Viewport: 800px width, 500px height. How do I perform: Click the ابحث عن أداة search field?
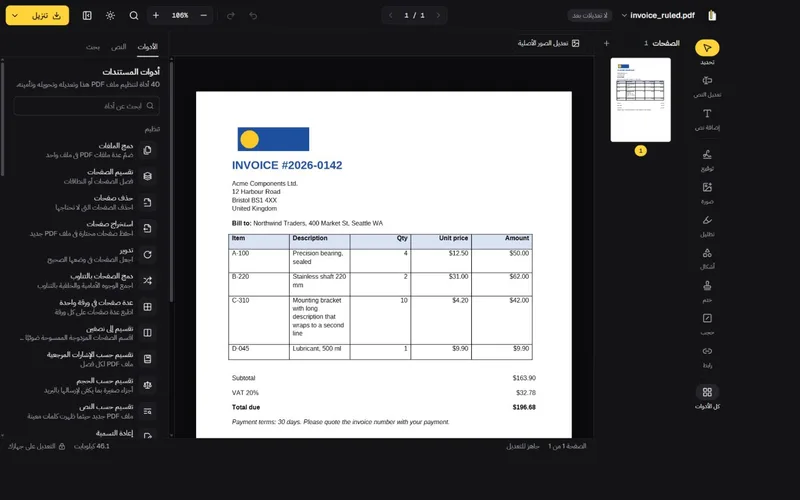pos(86,106)
